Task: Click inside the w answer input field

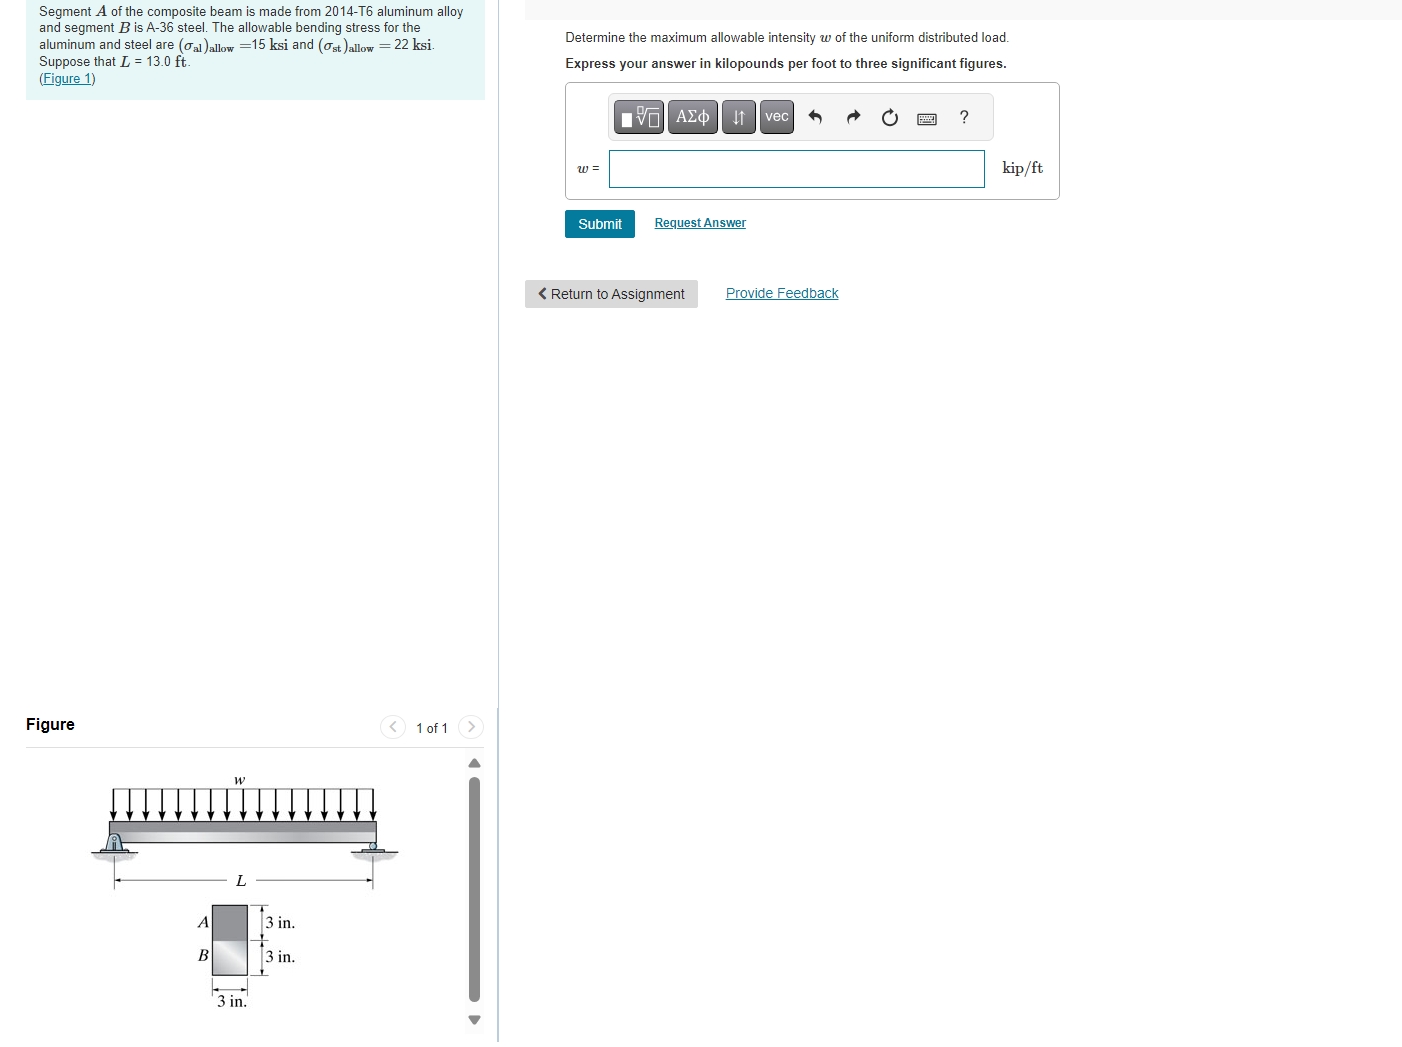Action: tap(795, 168)
